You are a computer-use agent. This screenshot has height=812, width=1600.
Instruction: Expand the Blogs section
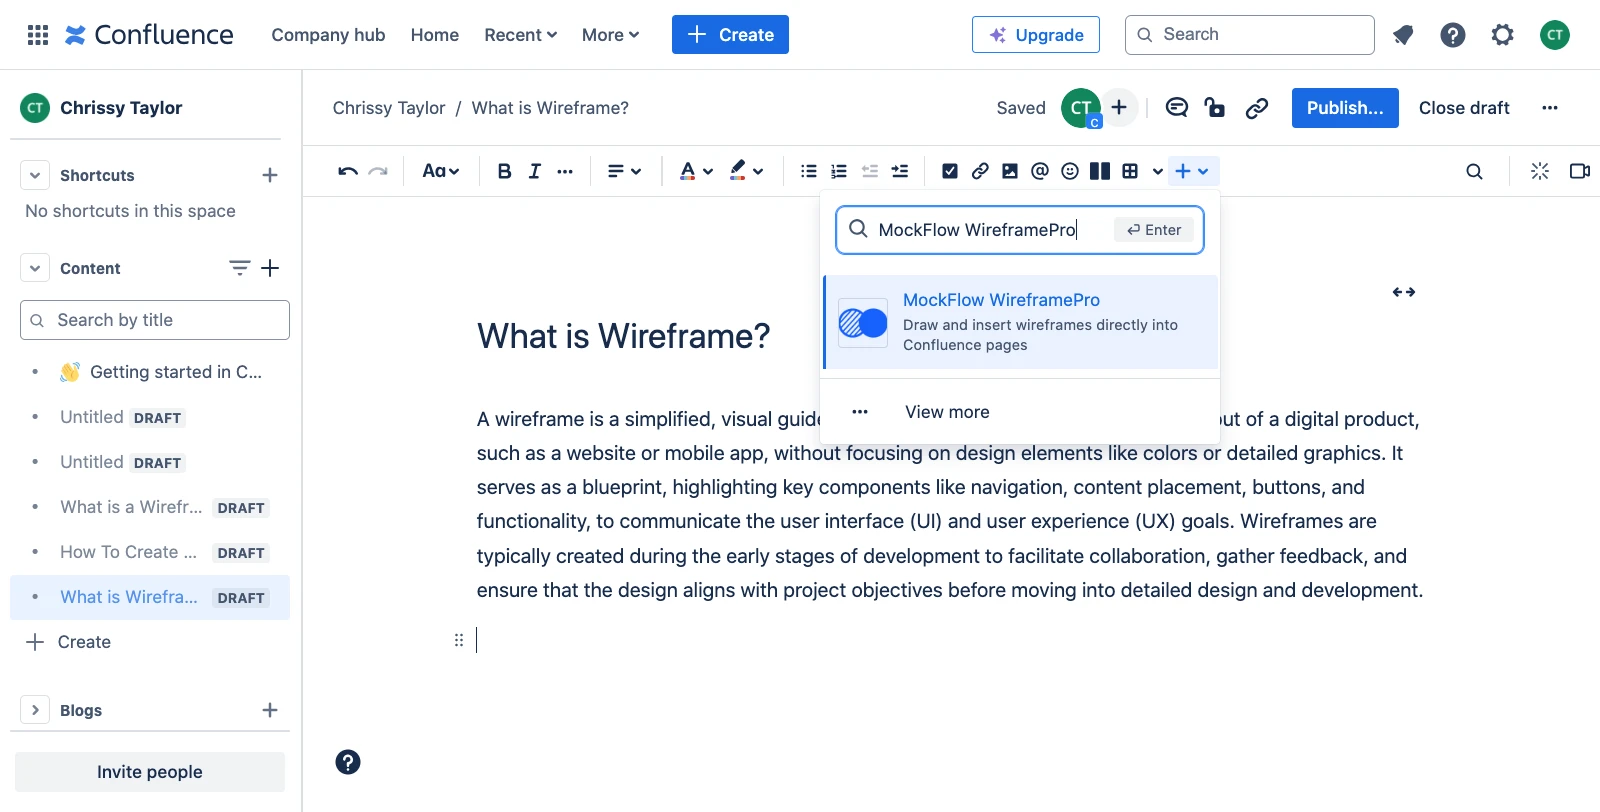35,710
